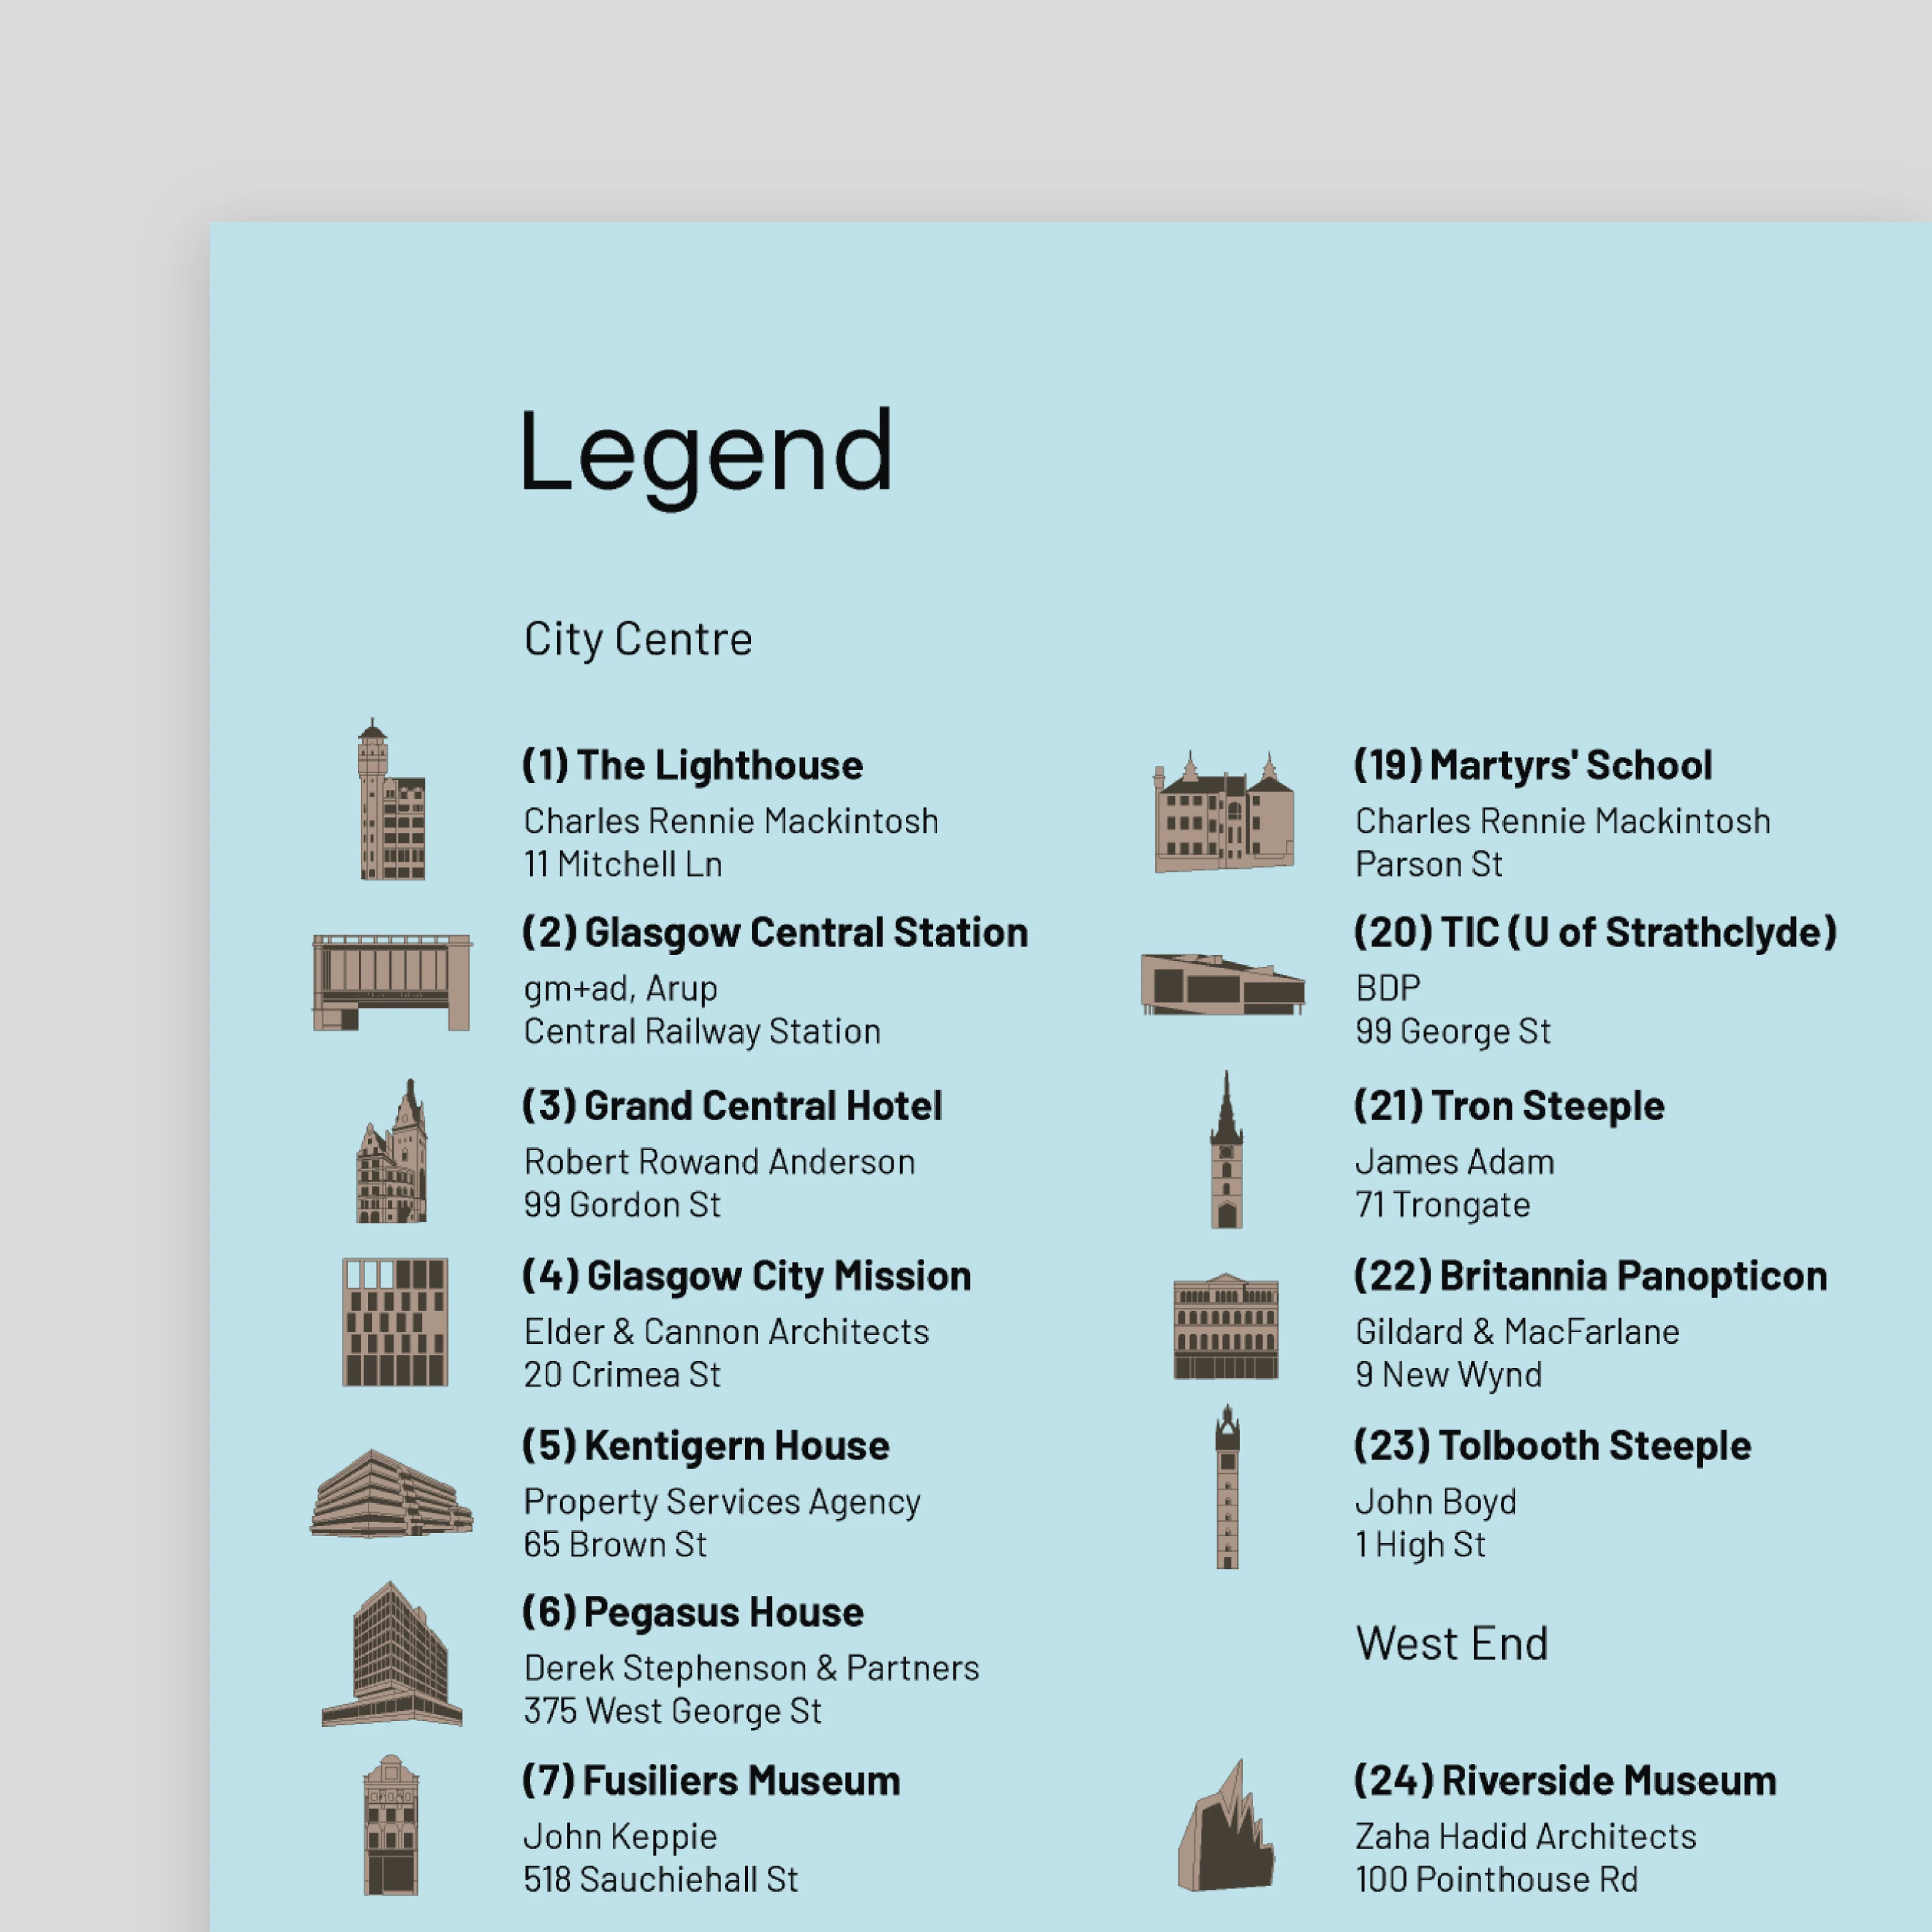Select '(5) Kentigern House' title

pos(706,1446)
